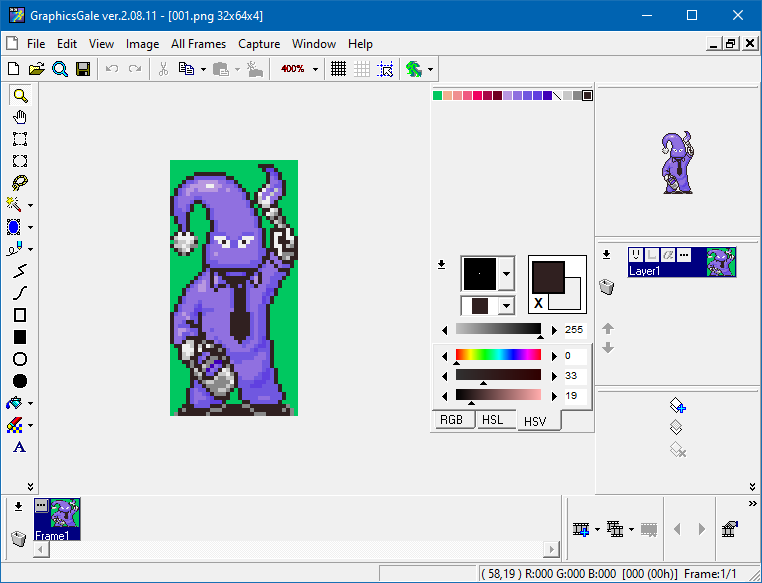This screenshot has width=762, height=583.
Task: Toggle snap to grid selection
Action: (x=385, y=69)
